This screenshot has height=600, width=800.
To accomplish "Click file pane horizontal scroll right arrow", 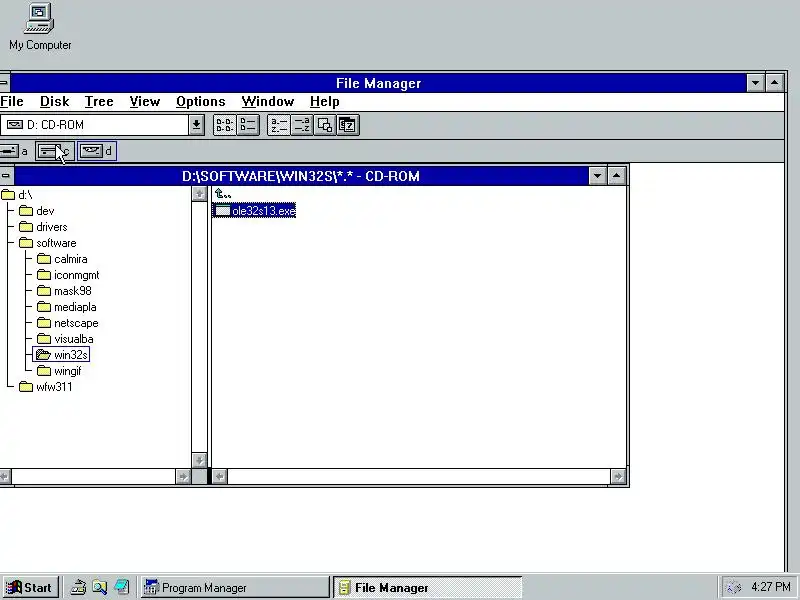I will [x=618, y=477].
